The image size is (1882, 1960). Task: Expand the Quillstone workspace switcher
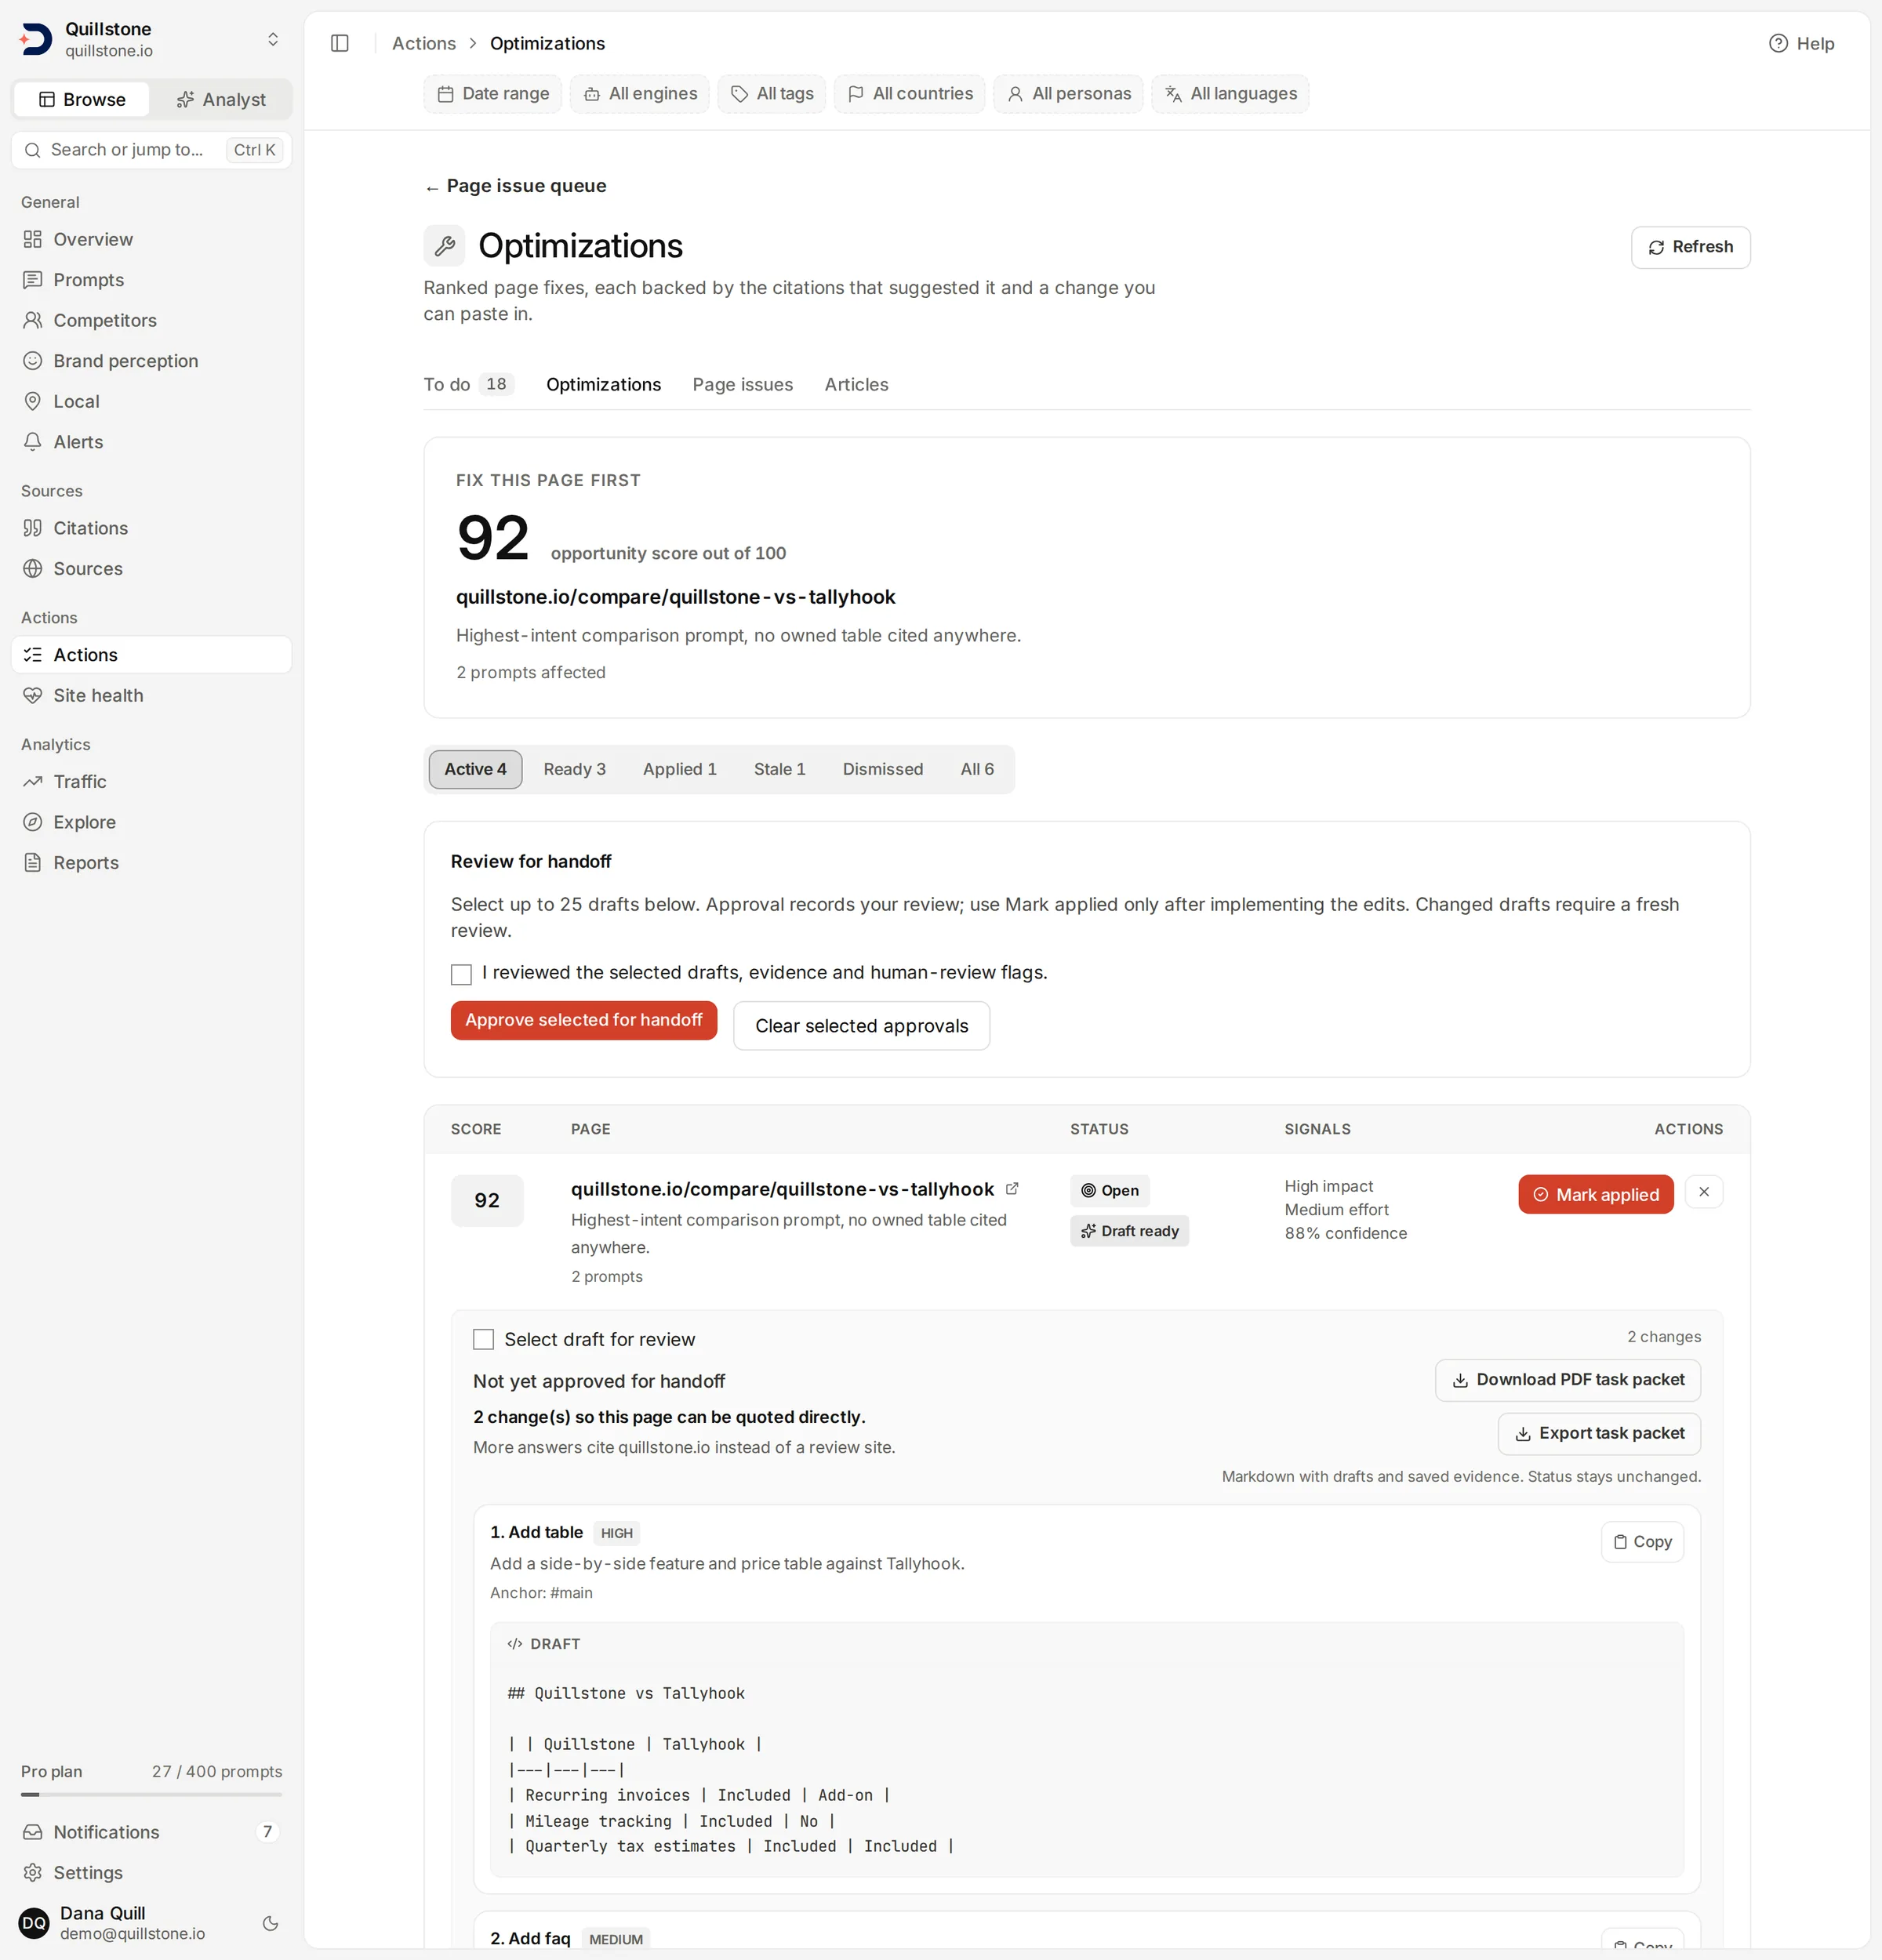(x=273, y=39)
